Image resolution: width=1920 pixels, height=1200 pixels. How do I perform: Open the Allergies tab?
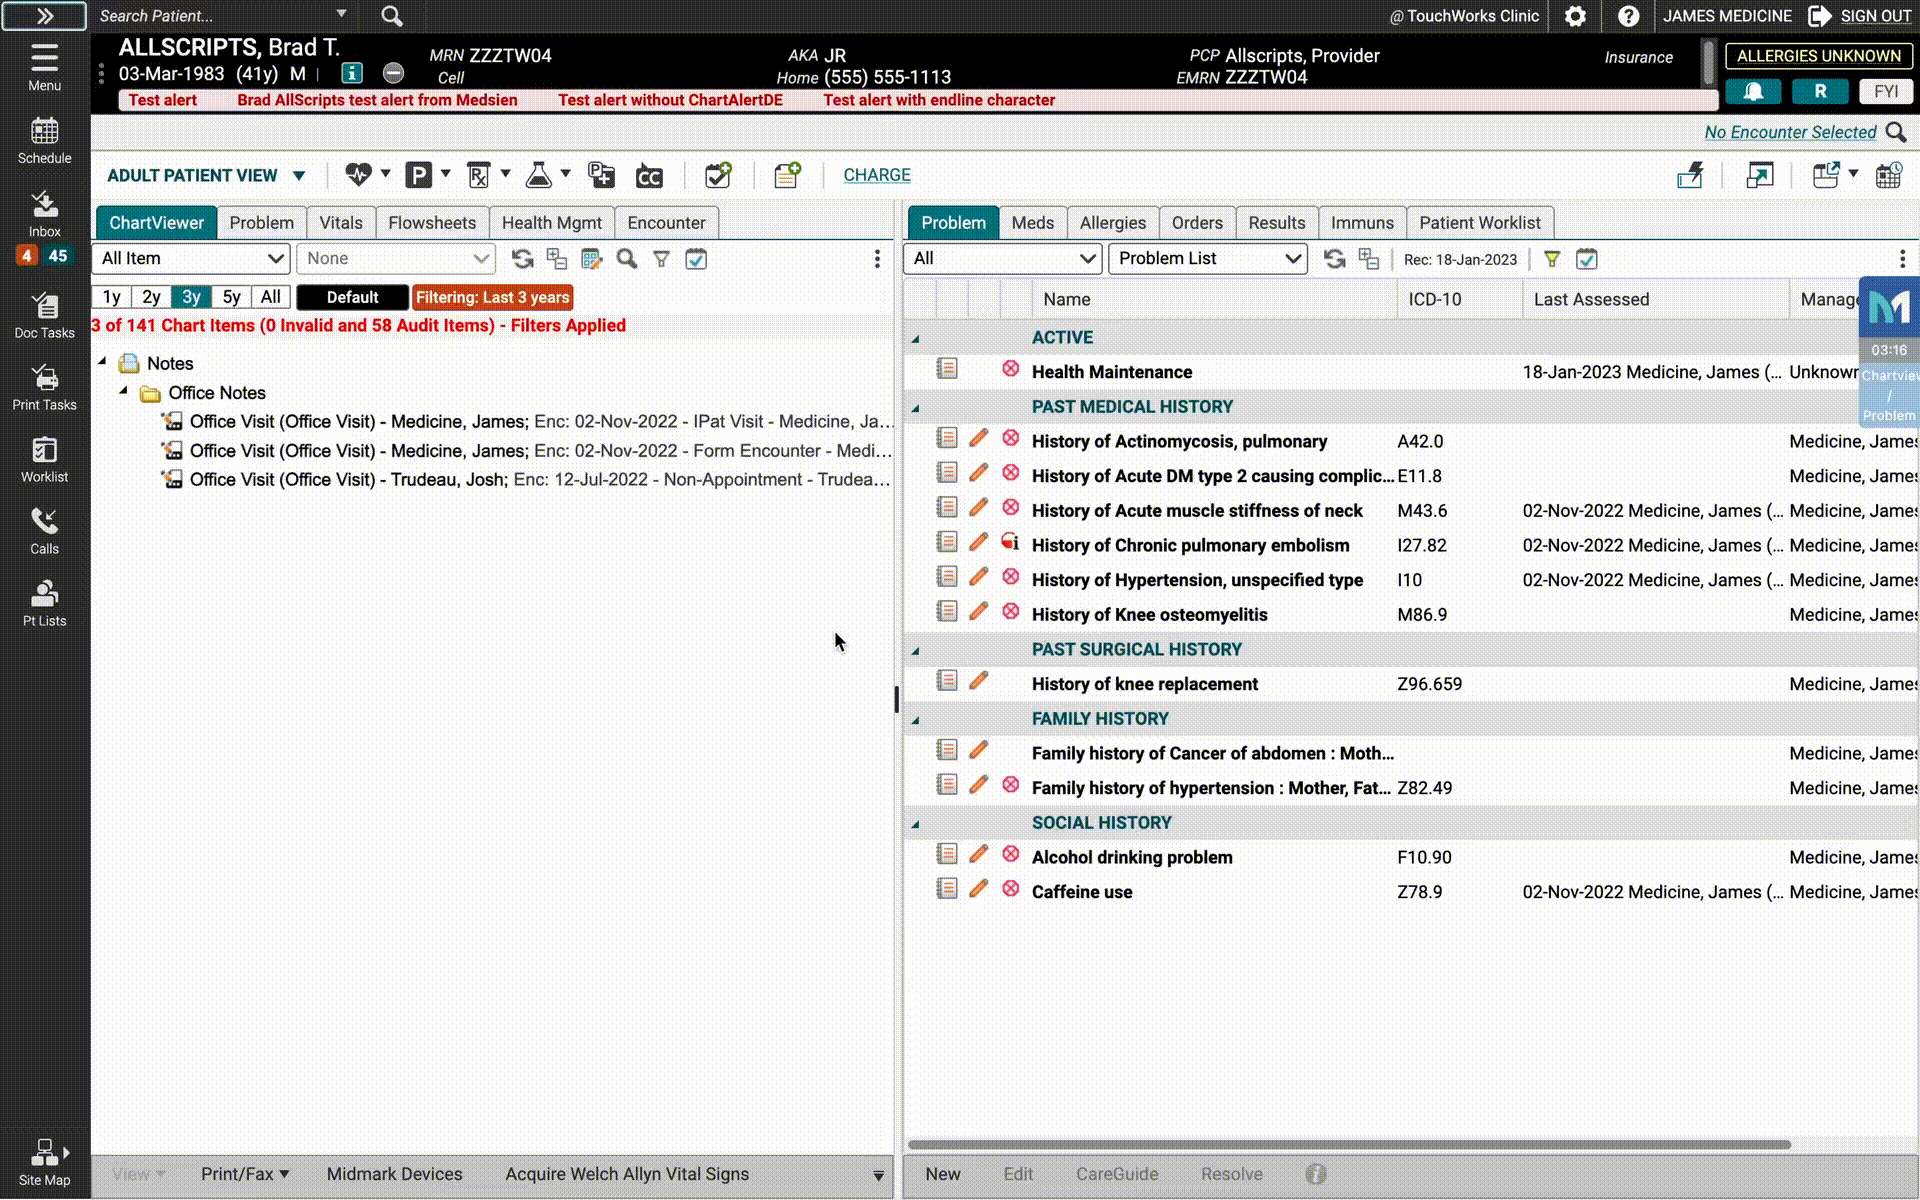pyautogui.click(x=1112, y=223)
